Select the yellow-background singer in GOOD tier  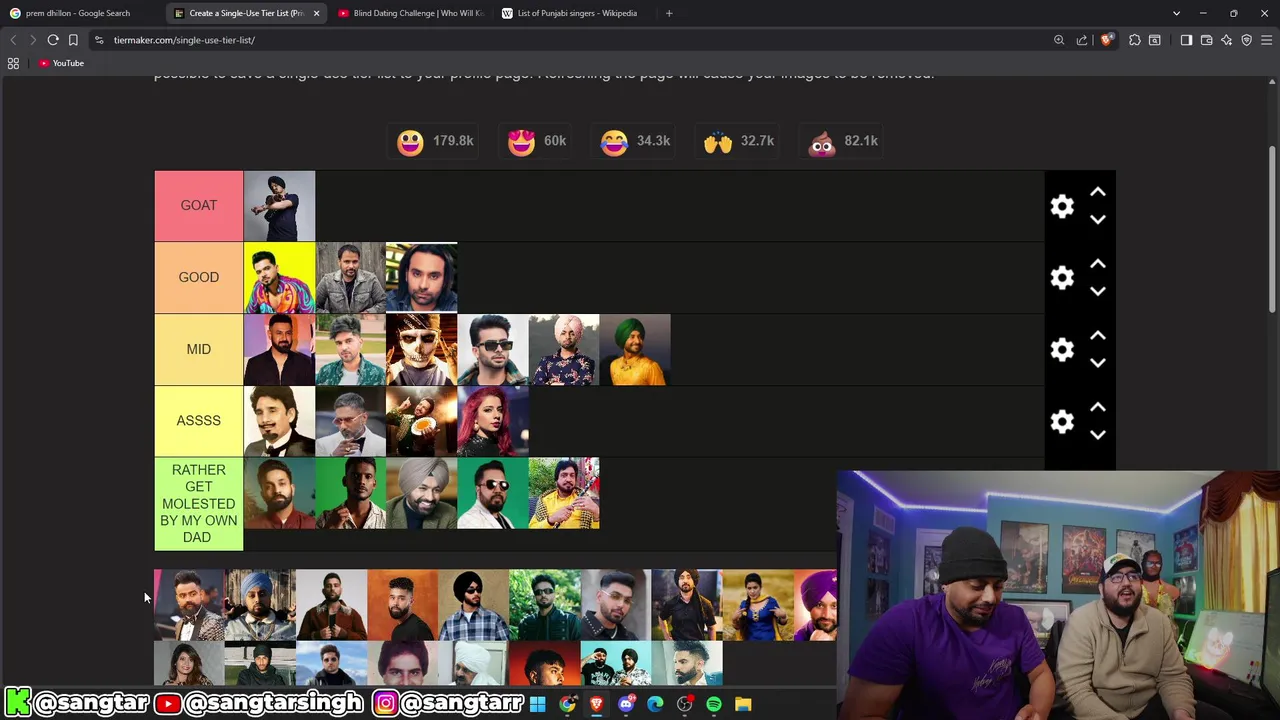[279, 278]
